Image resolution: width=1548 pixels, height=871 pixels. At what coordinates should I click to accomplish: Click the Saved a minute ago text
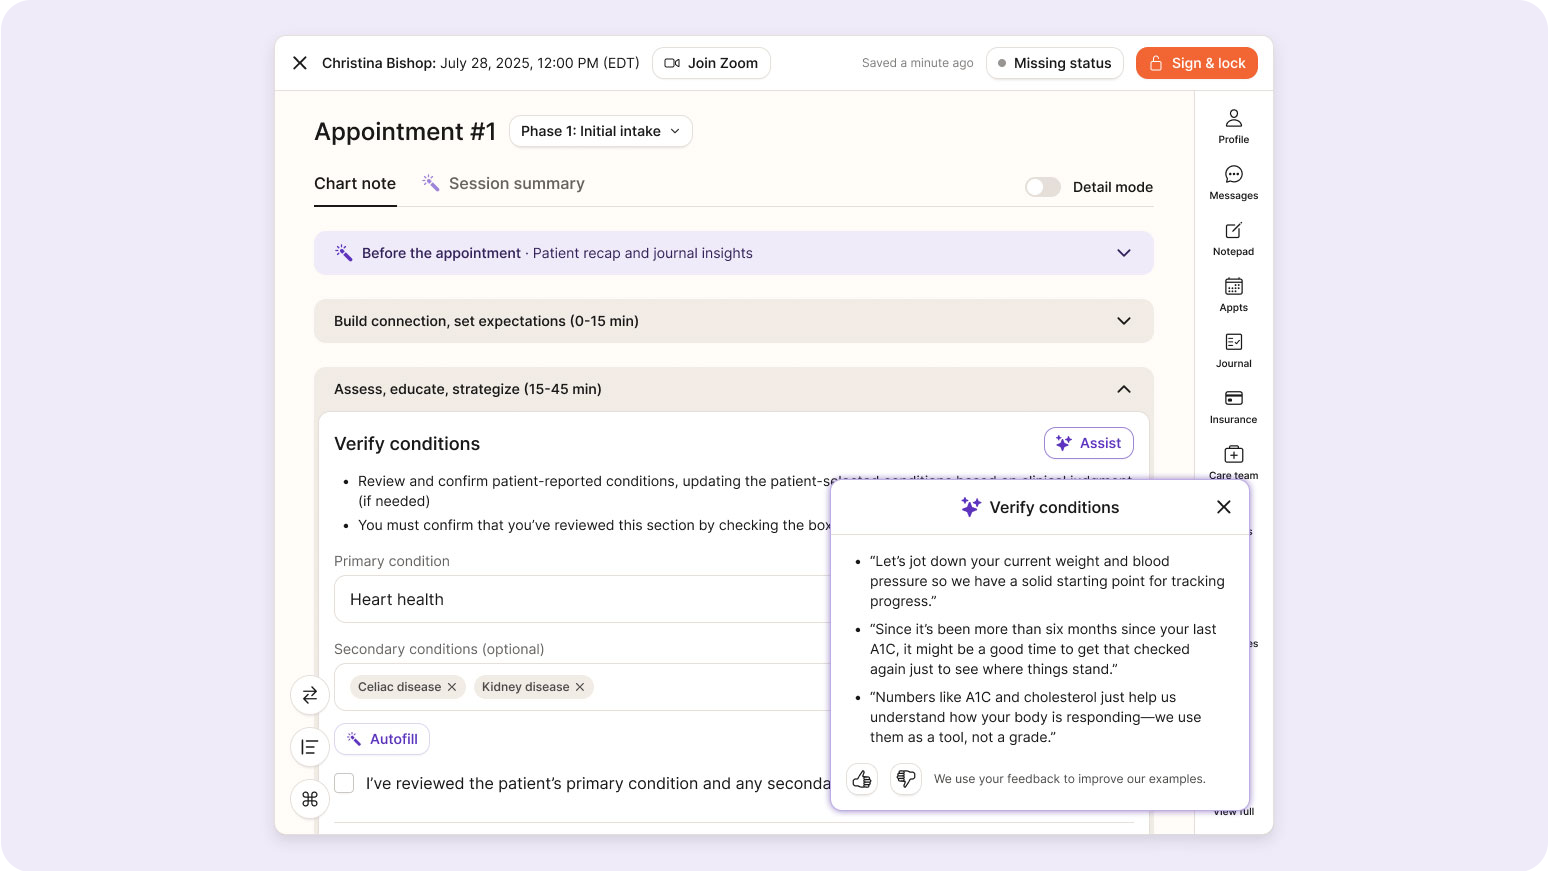917,63
